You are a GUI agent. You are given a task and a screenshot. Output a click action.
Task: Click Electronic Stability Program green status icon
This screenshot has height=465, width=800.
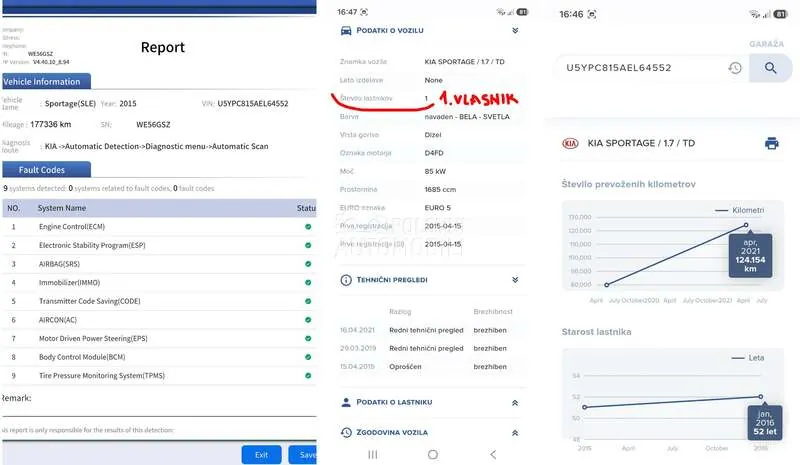tap(308, 245)
